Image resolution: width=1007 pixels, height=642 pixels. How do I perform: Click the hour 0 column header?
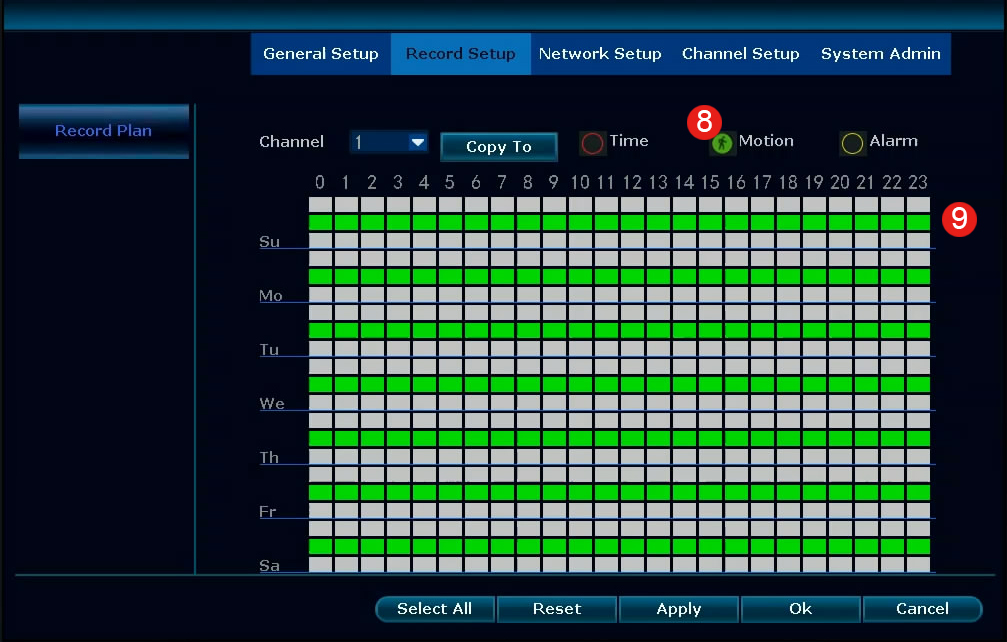pos(320,183)
